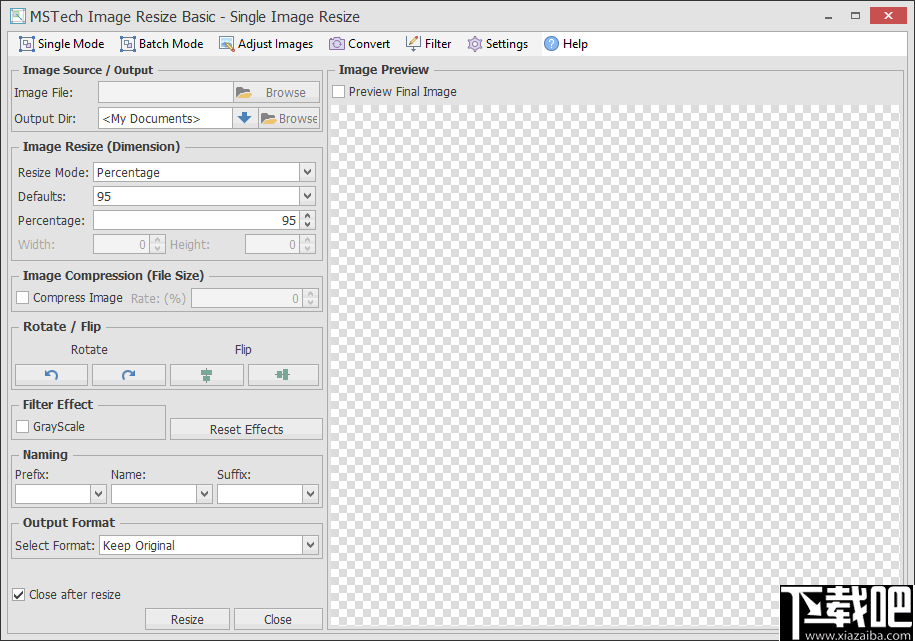Open the Filter tool
The image size is (915, 641).
coord(428,43)
